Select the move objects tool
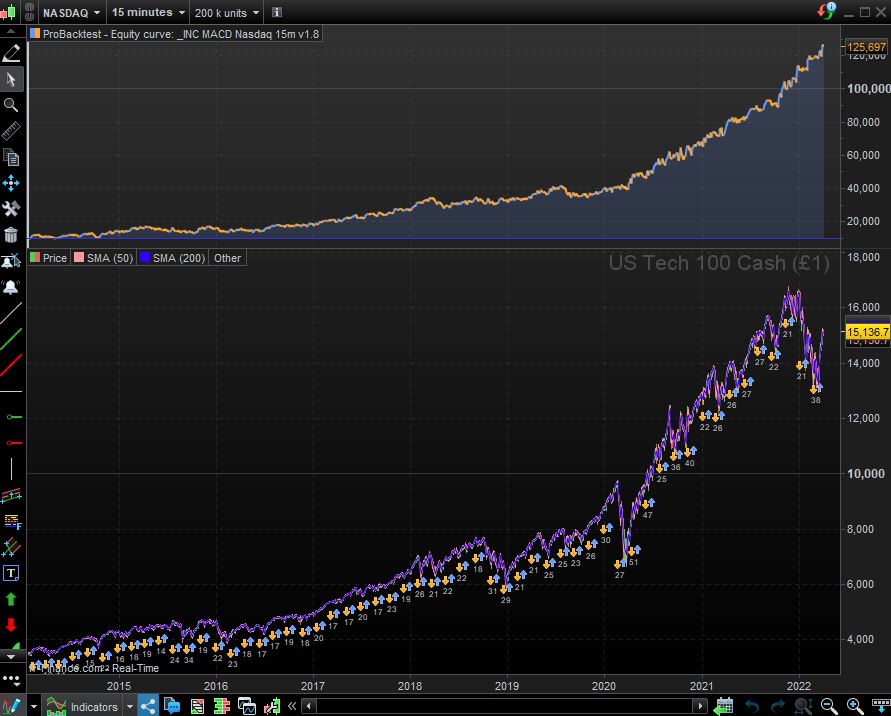 (11, 183)
